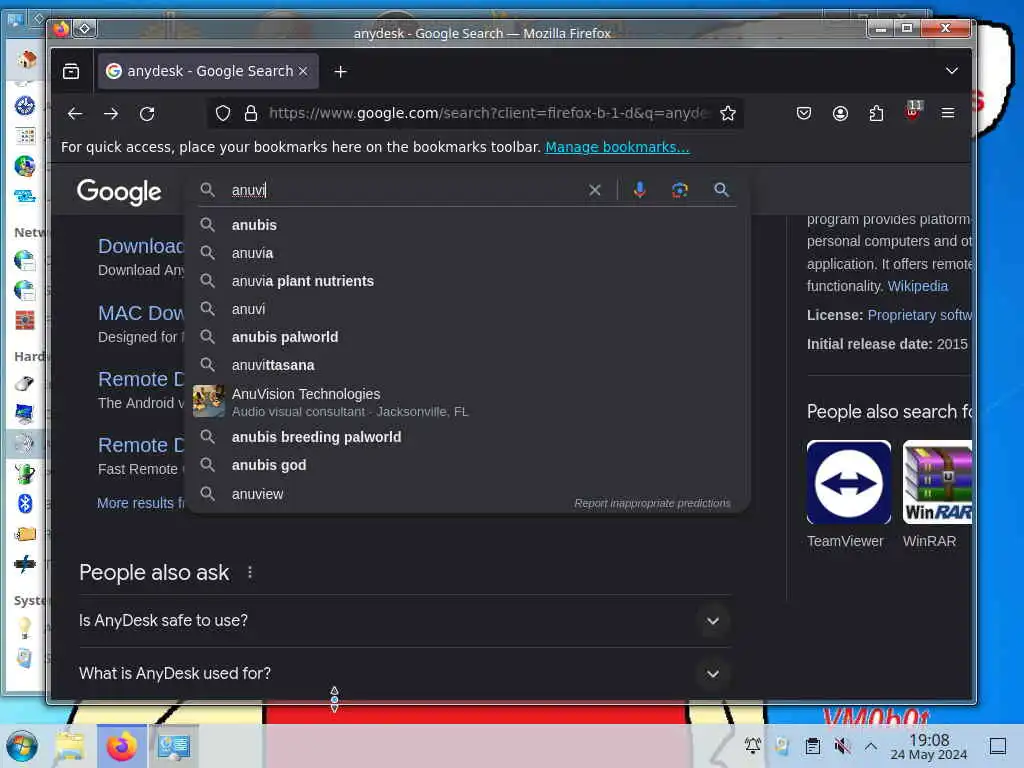Open the house icon in the left panel
This screenshot has height=768, width=1024.
(x=26, y=60)
